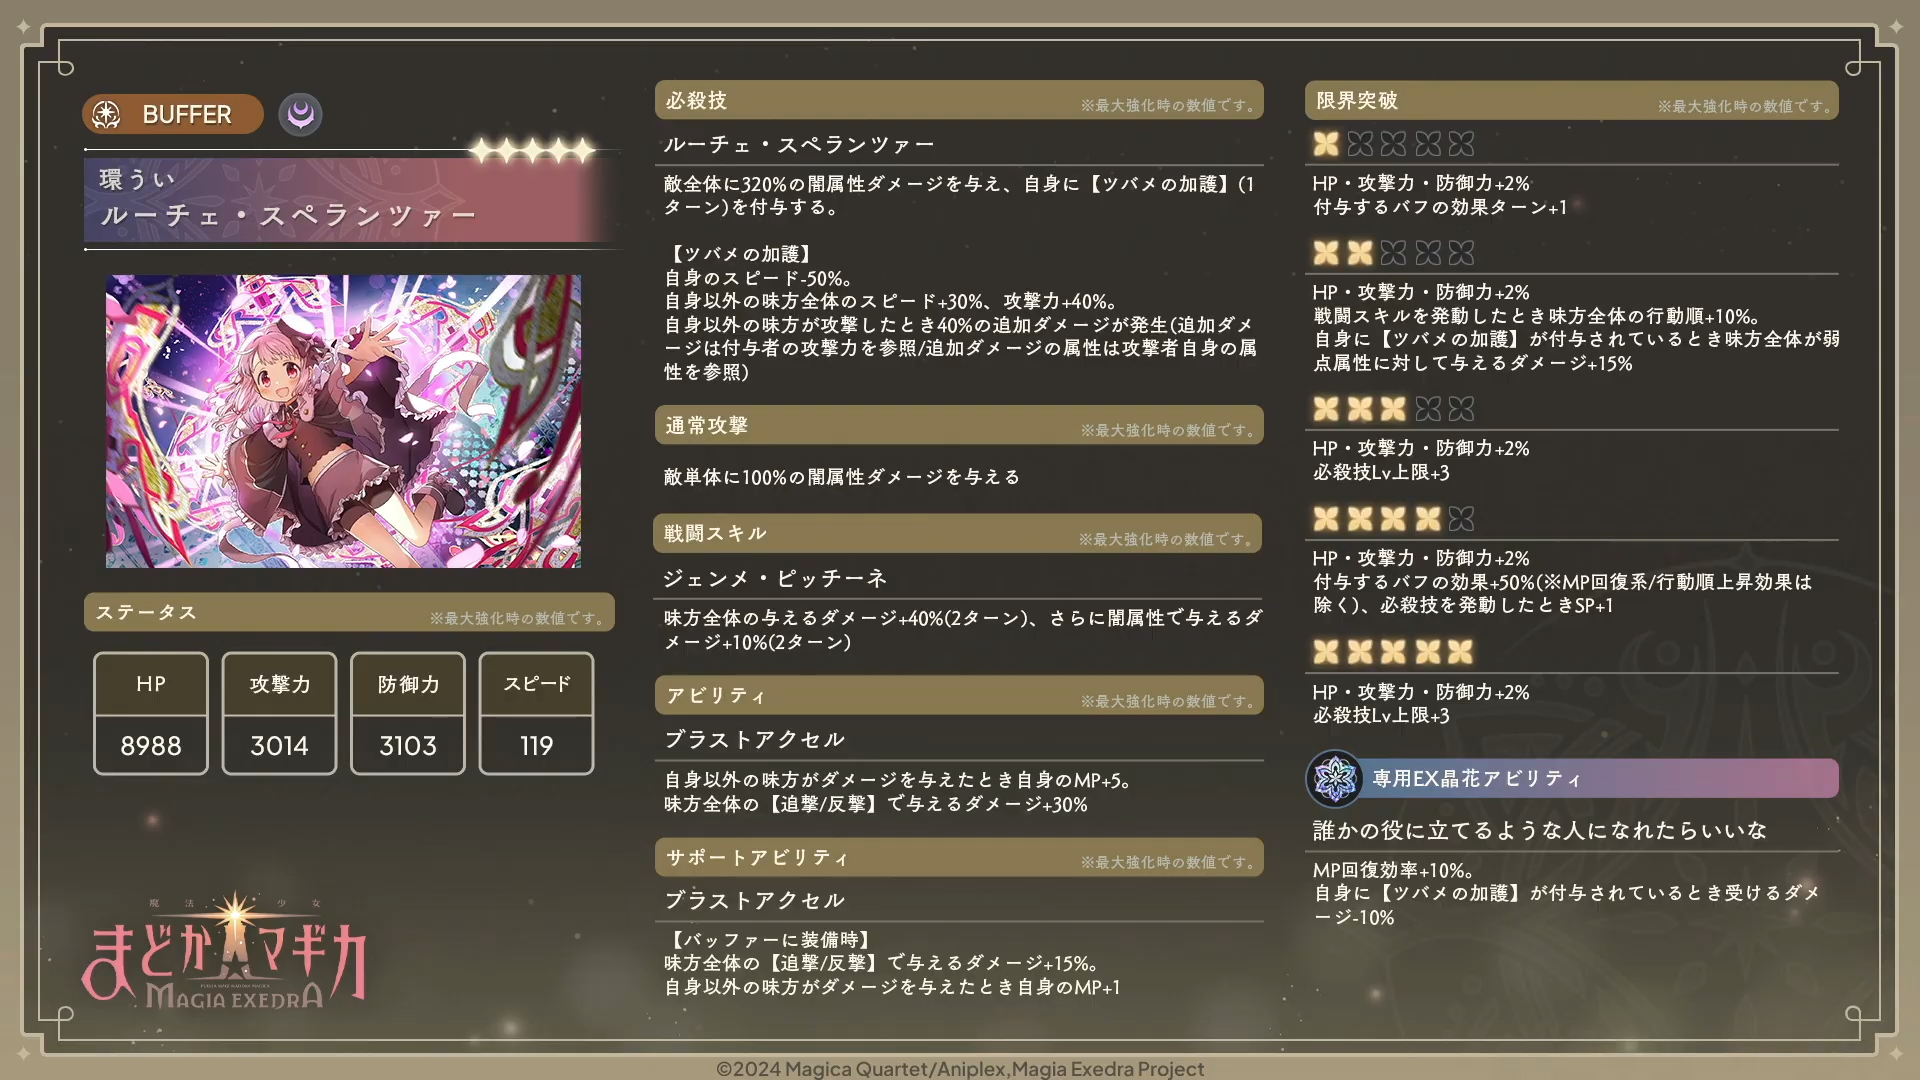Click the Magia Exedra logo
Image resolution: width=1920 pixels, height=1080 pixels.
click(x=224, y=951)
